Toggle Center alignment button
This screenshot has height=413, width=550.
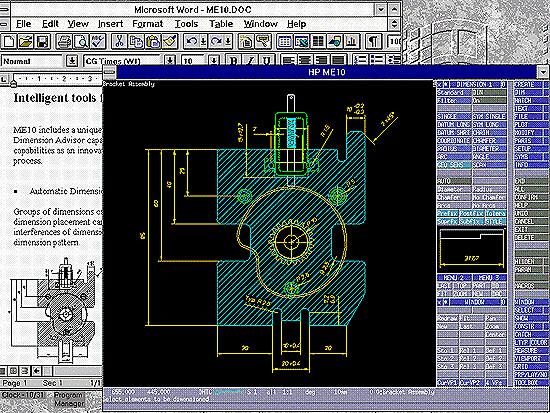coord(305,60)
